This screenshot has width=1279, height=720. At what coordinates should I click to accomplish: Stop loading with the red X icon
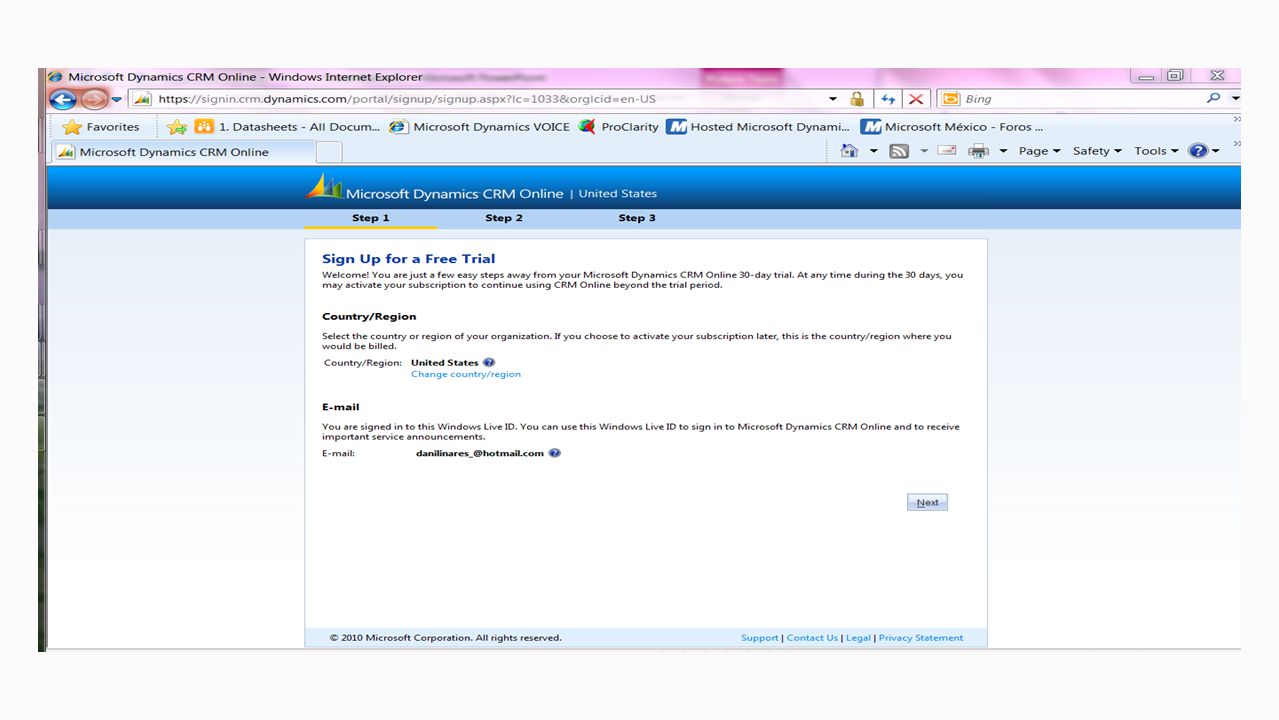(x=915, y=99)
